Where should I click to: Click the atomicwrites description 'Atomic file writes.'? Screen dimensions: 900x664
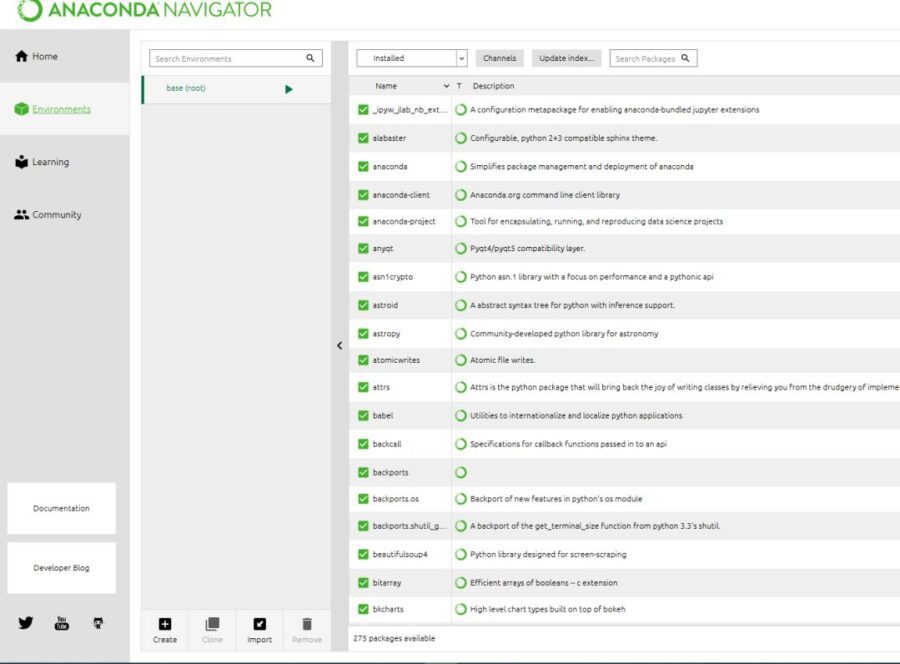pyautogui.click(x=502, y=360)
